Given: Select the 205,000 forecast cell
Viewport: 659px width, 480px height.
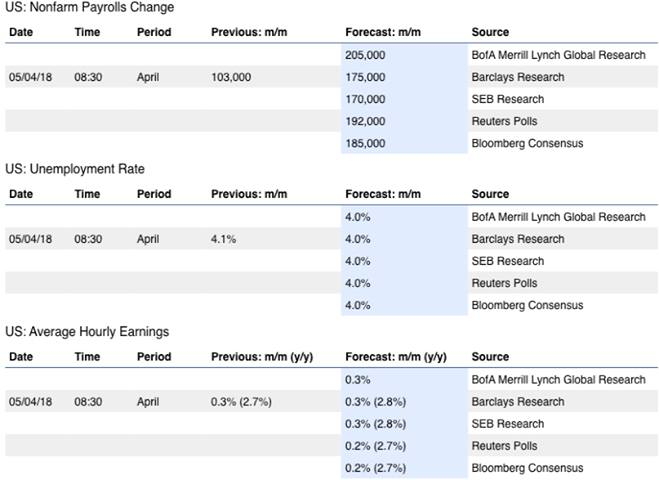Looking at the screenshot, I should point(366,55).
